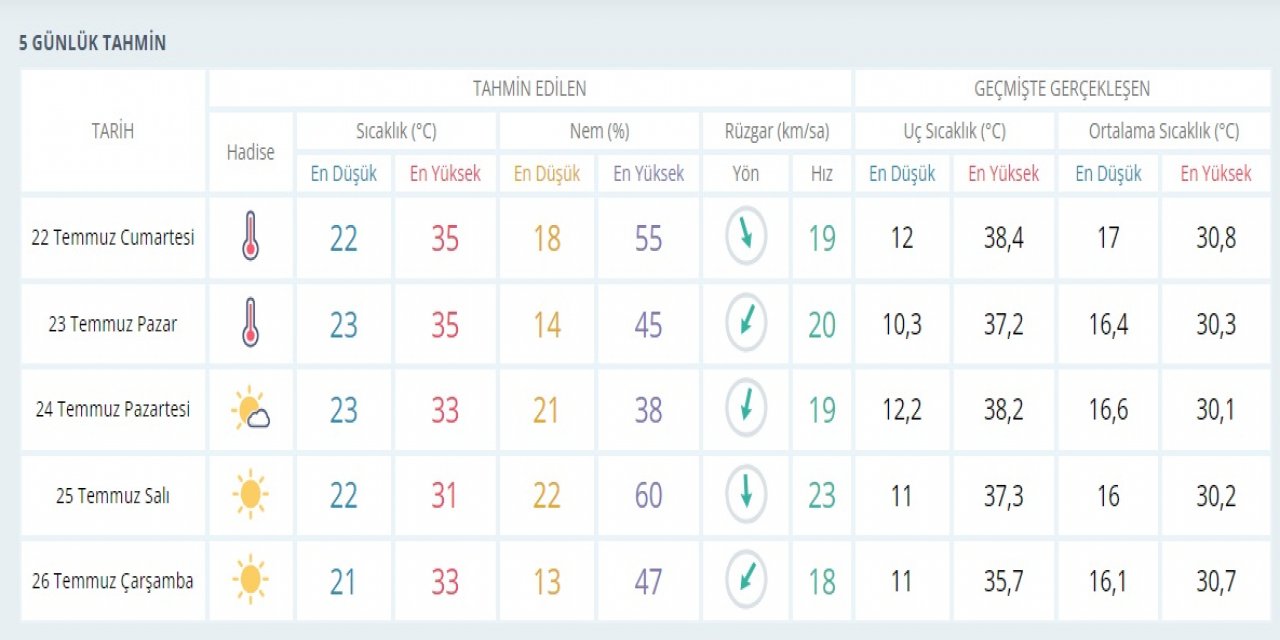This screenshot has height=640, width=1280.
Task: Click the wind direction arrow for 22 Temmuz
Action: 745,237
